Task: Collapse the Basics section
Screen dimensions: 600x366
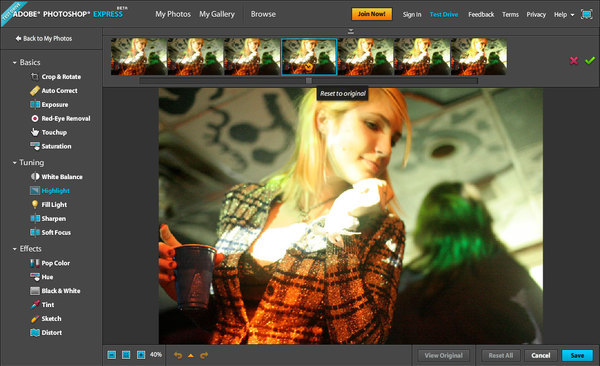Action: pos(15,62)
